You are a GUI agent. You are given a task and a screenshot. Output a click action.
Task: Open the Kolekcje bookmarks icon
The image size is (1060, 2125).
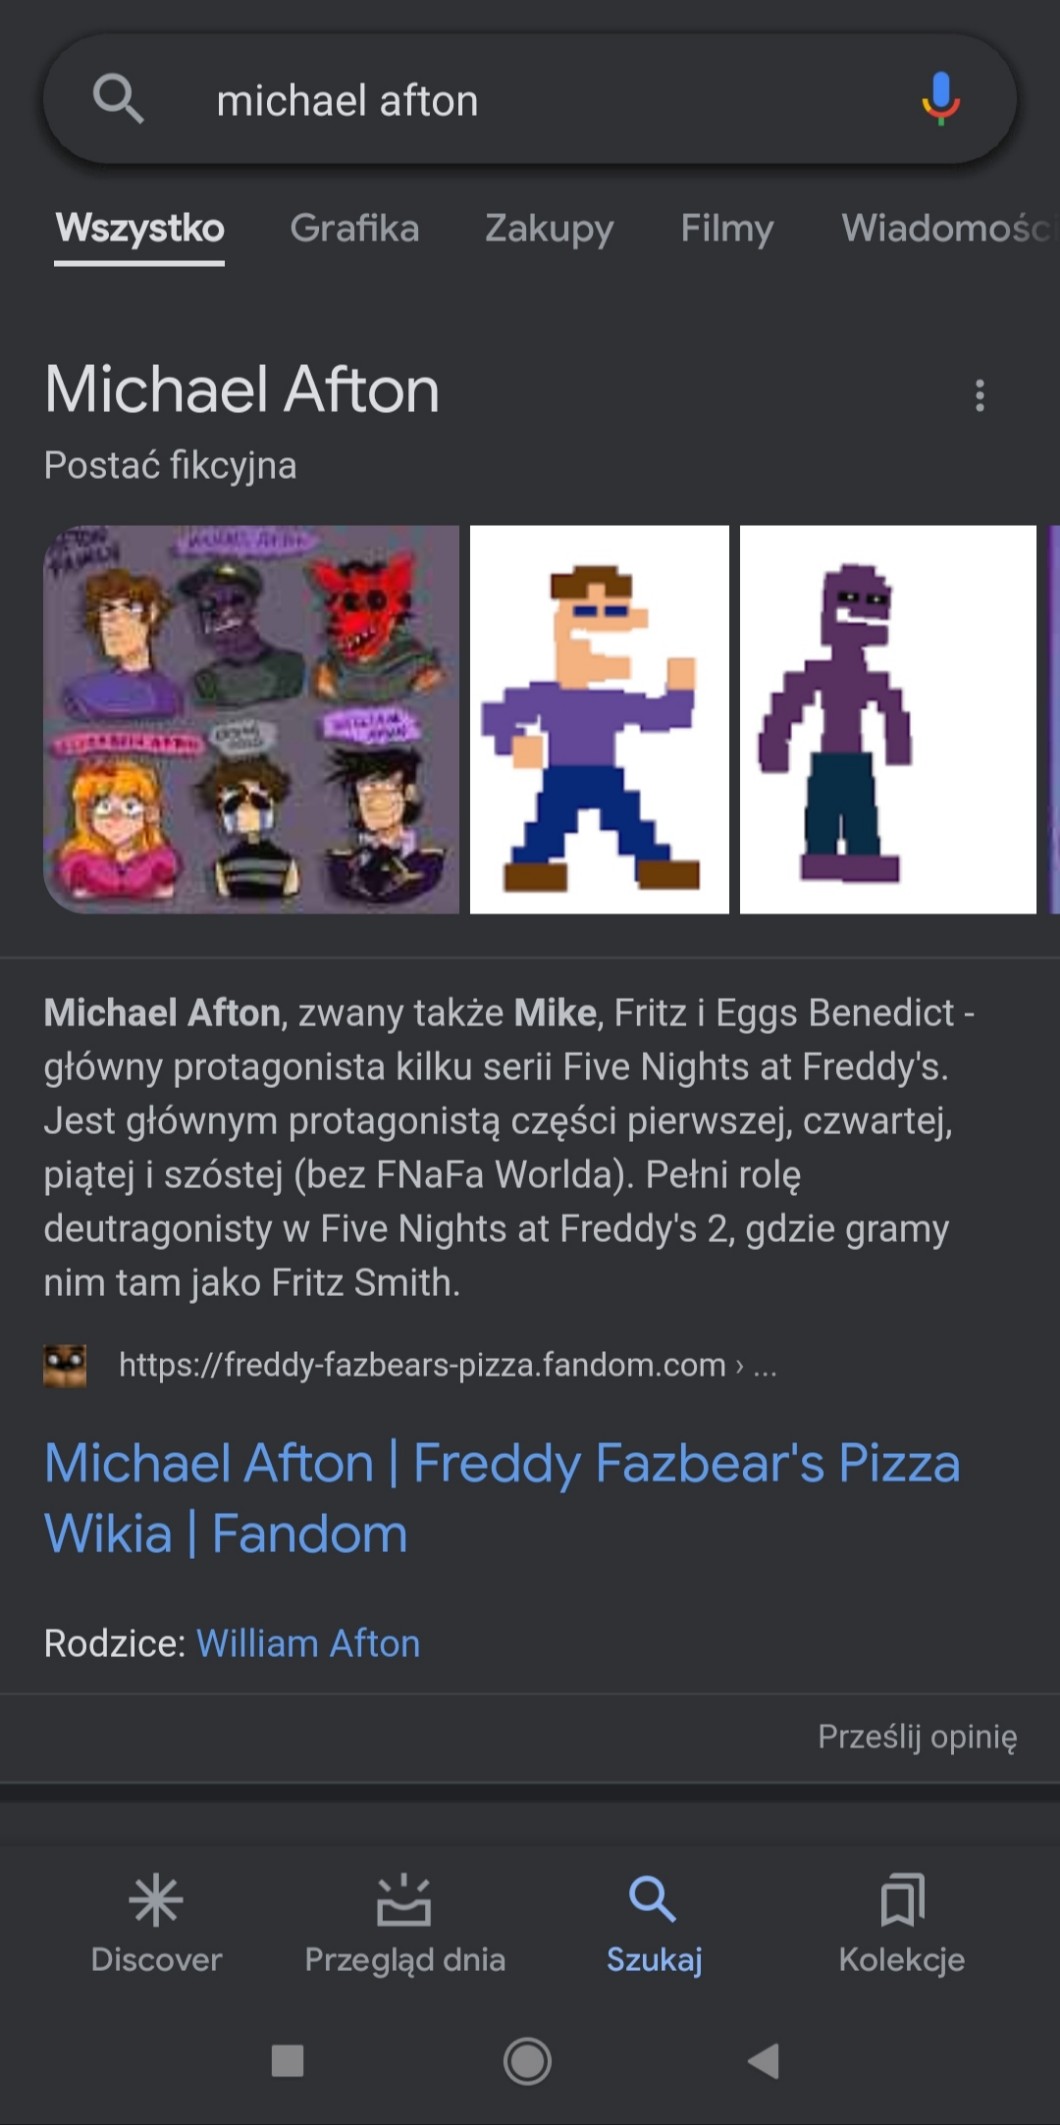tap(902, 1900)
